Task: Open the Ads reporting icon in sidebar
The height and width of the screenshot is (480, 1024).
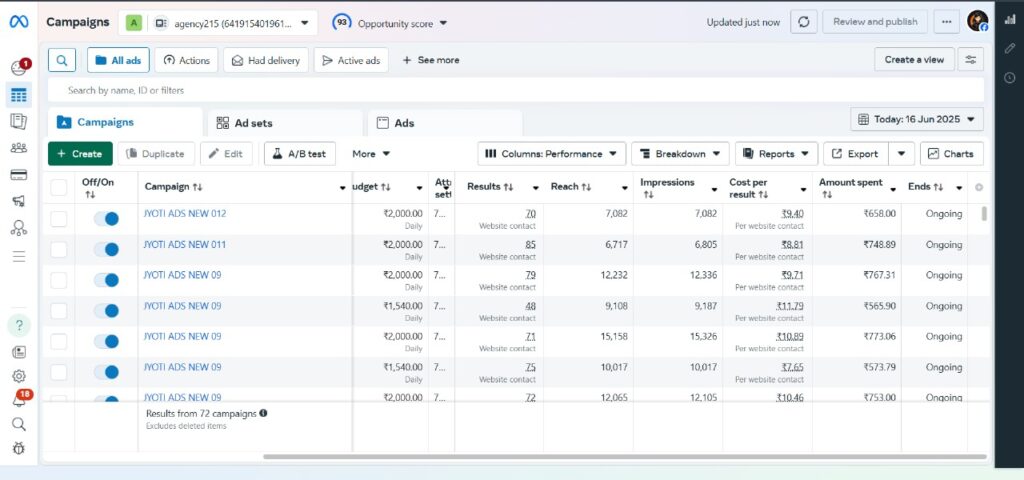Action: pos(19,121)
